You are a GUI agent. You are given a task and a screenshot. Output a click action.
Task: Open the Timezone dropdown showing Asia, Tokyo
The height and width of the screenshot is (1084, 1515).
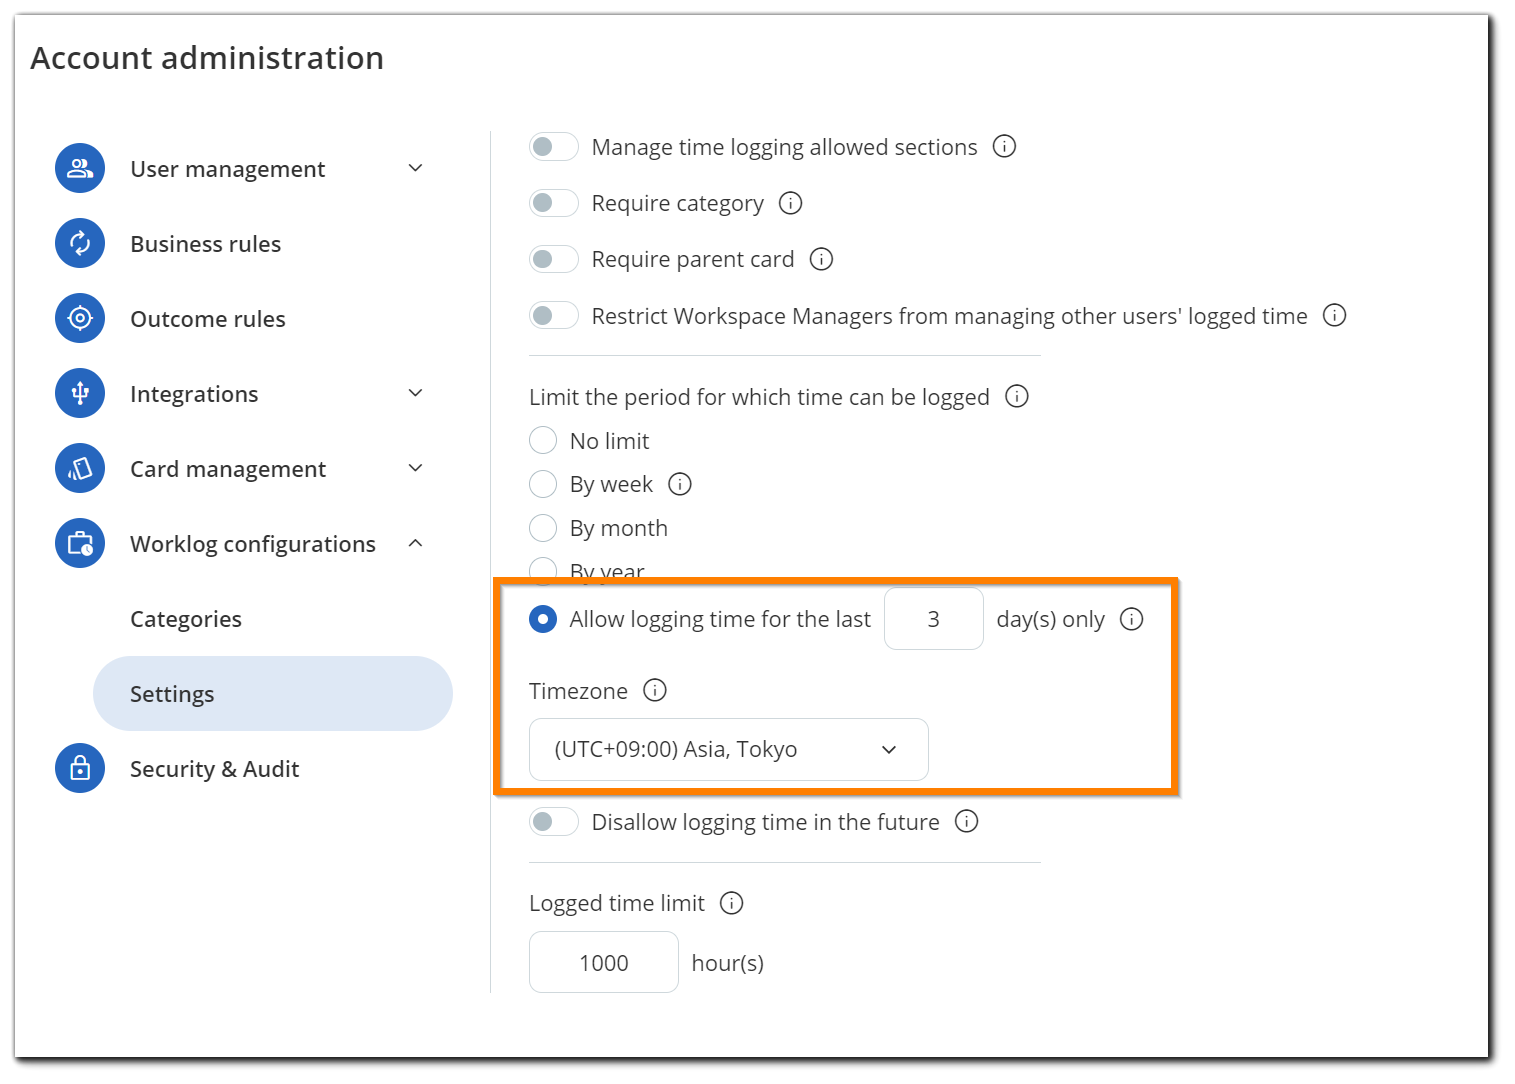[x=728, y=749]
